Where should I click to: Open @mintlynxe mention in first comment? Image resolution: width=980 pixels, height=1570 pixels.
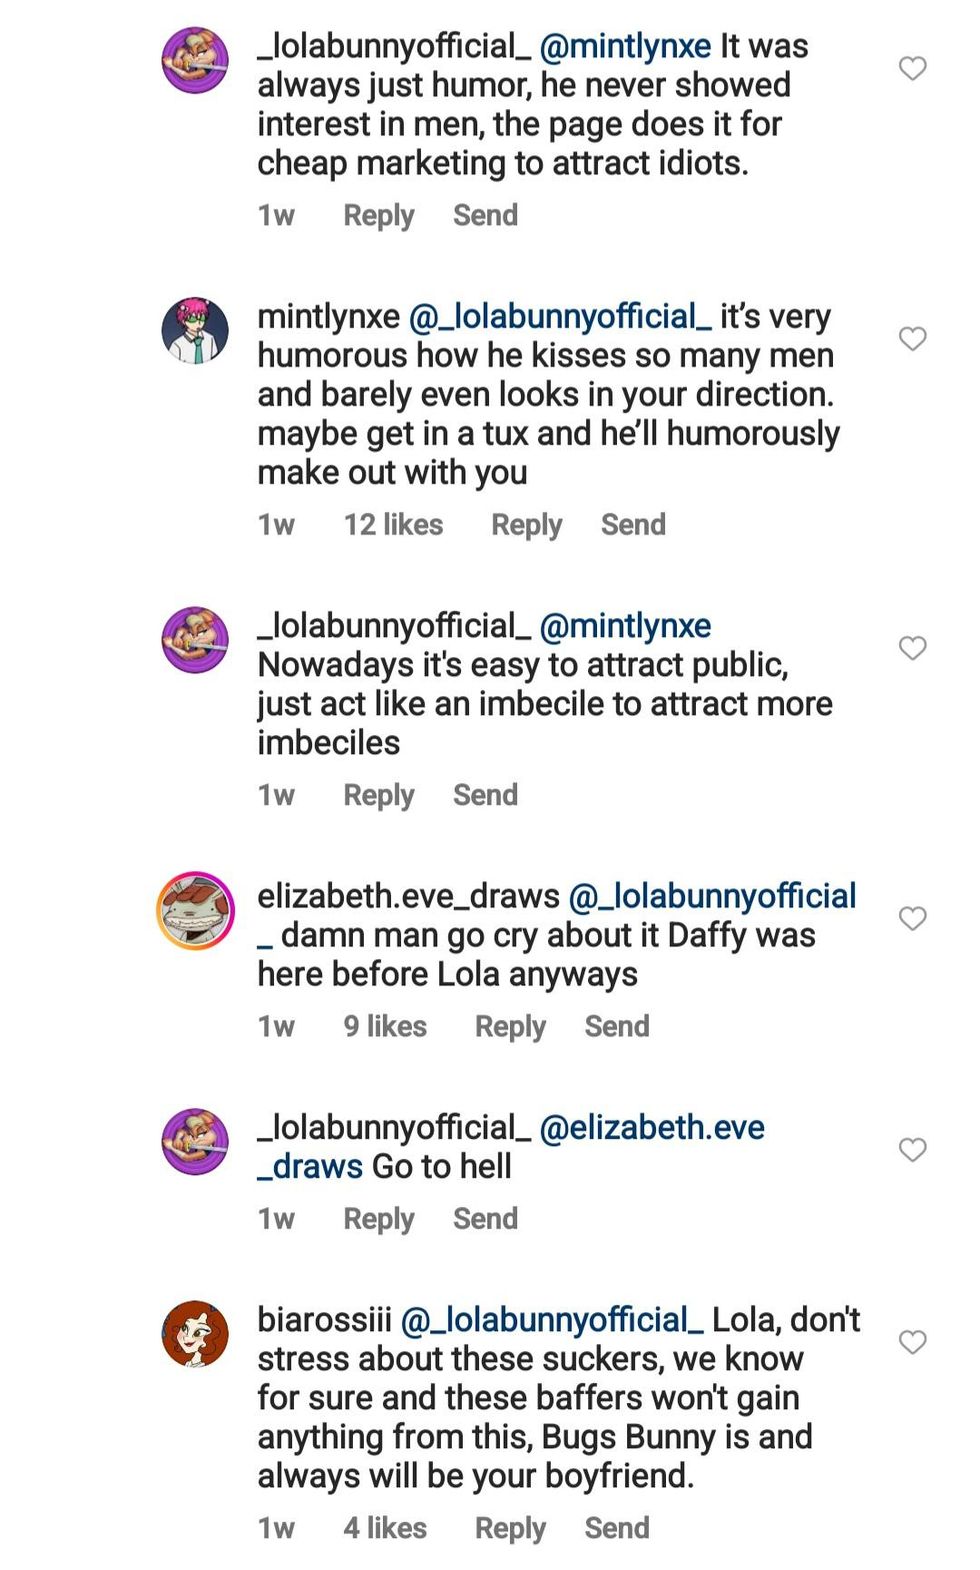[625, 46]
